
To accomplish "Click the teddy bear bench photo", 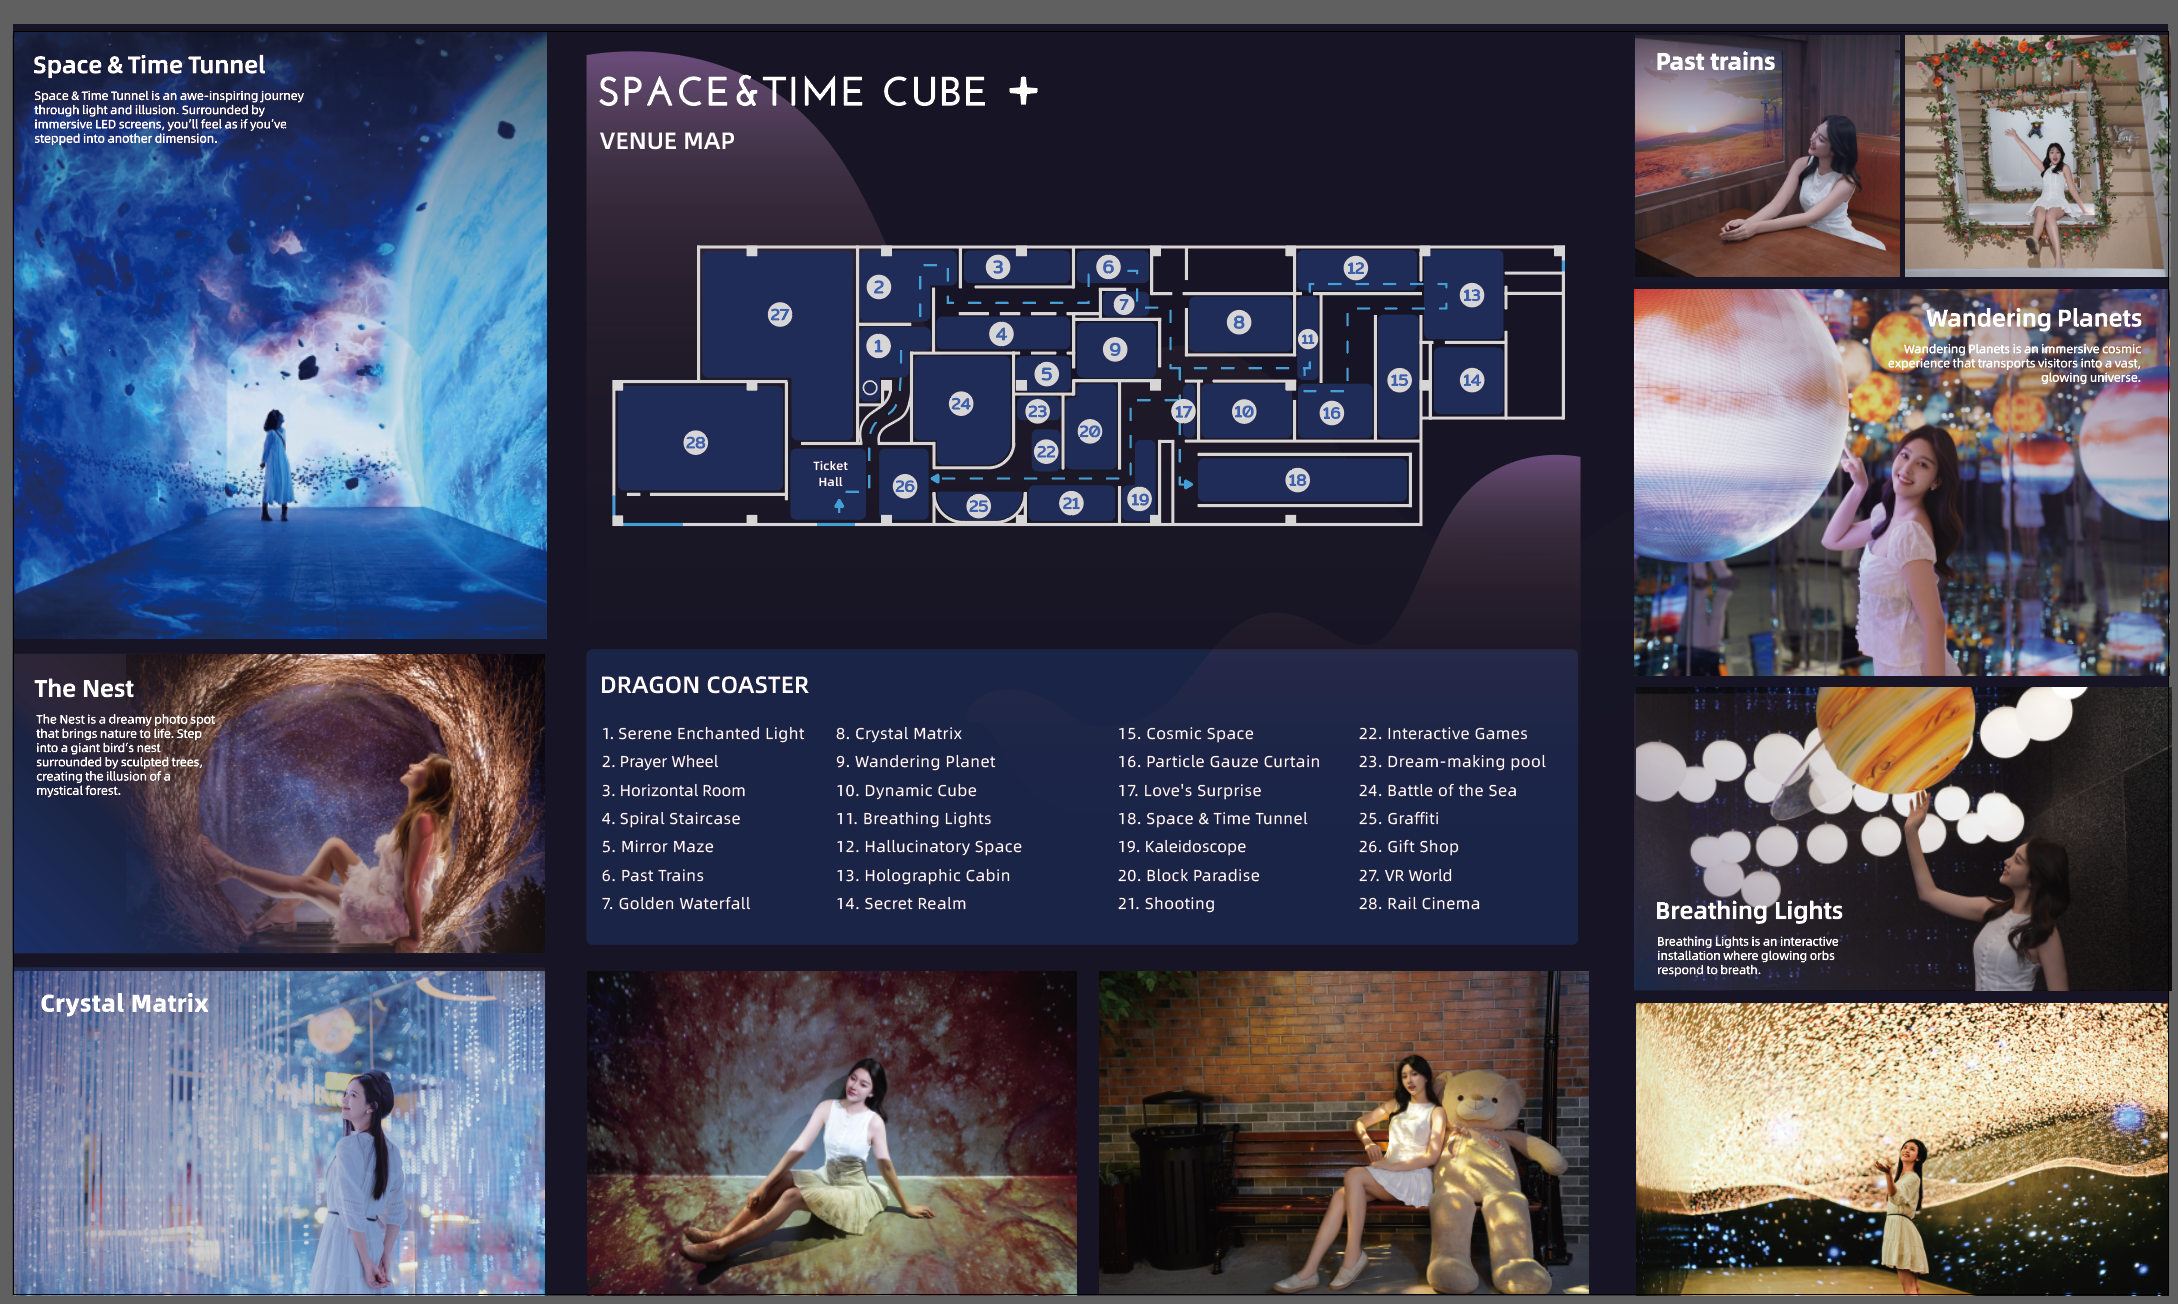I will pyautogui.click(x=1343, y=1132).
